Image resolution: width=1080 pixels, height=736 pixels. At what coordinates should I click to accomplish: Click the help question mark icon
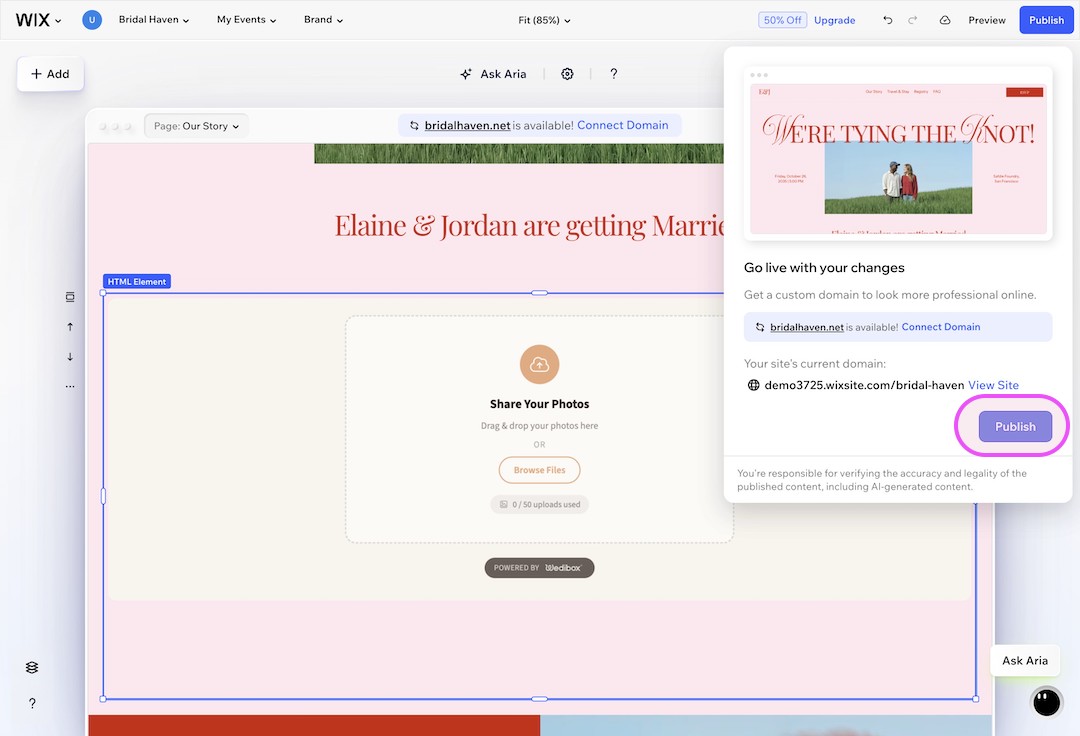pos(614,73)
